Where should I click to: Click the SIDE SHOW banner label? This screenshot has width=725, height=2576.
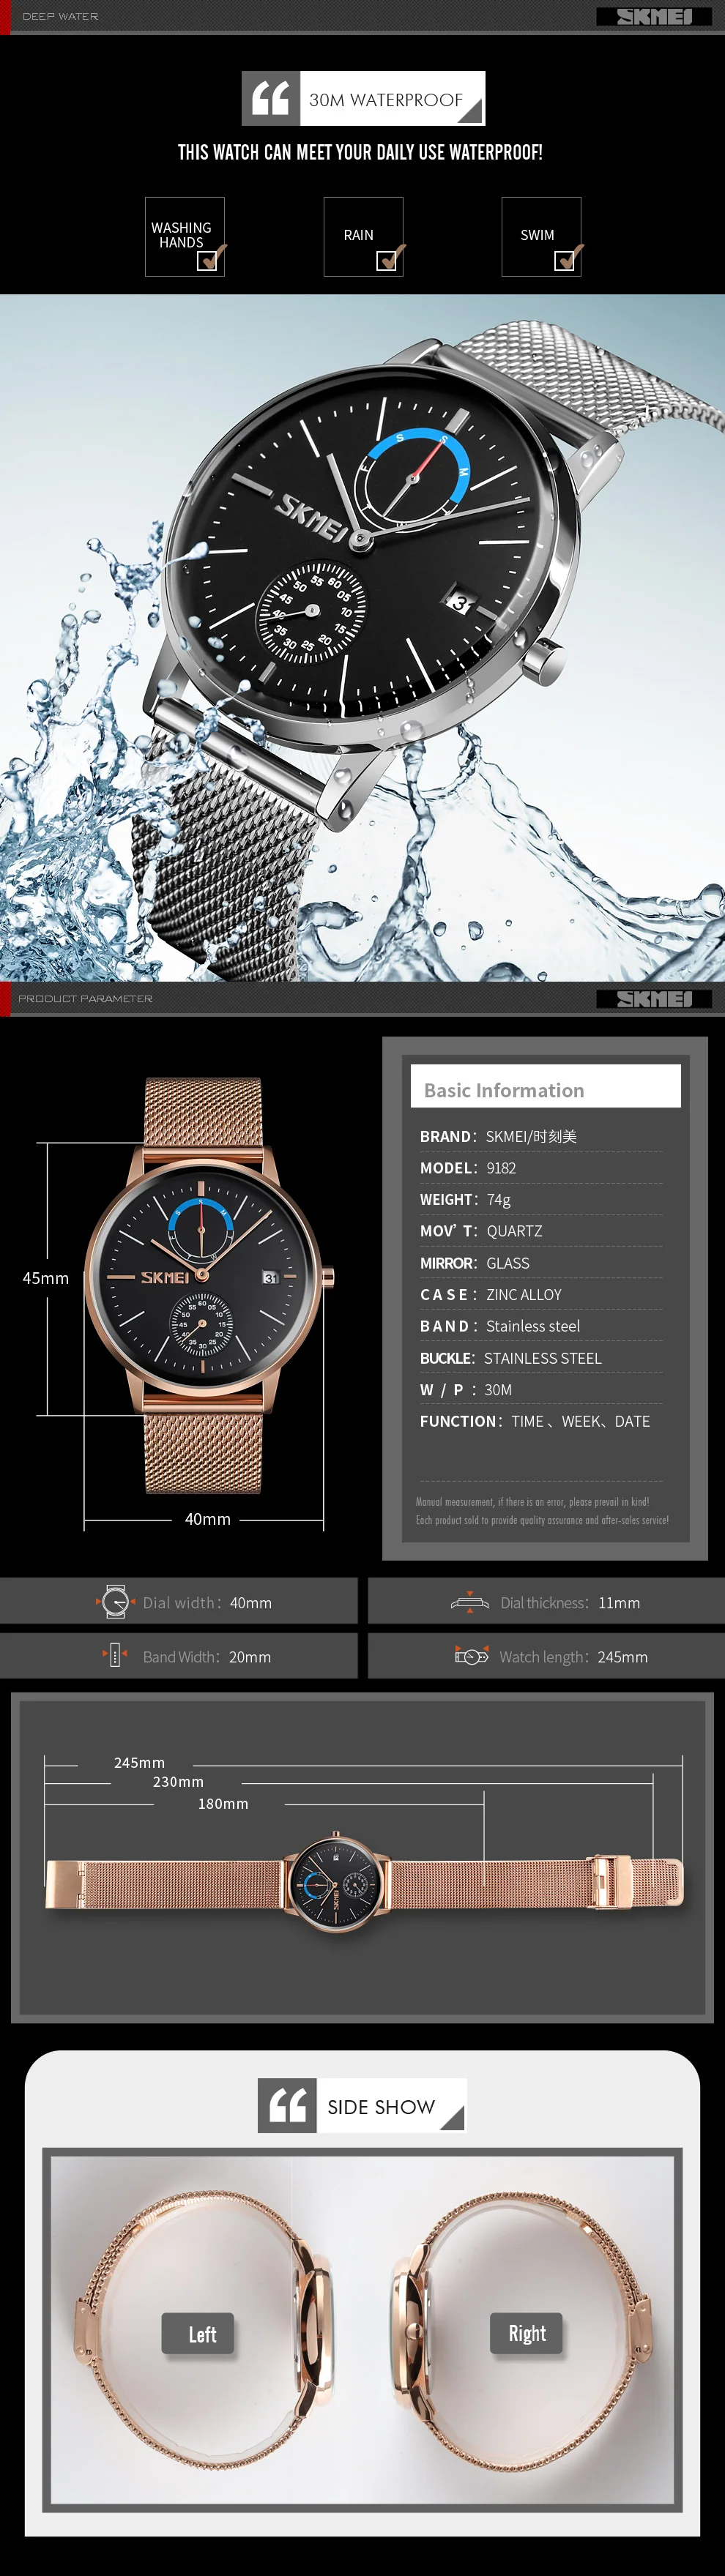381,2107
